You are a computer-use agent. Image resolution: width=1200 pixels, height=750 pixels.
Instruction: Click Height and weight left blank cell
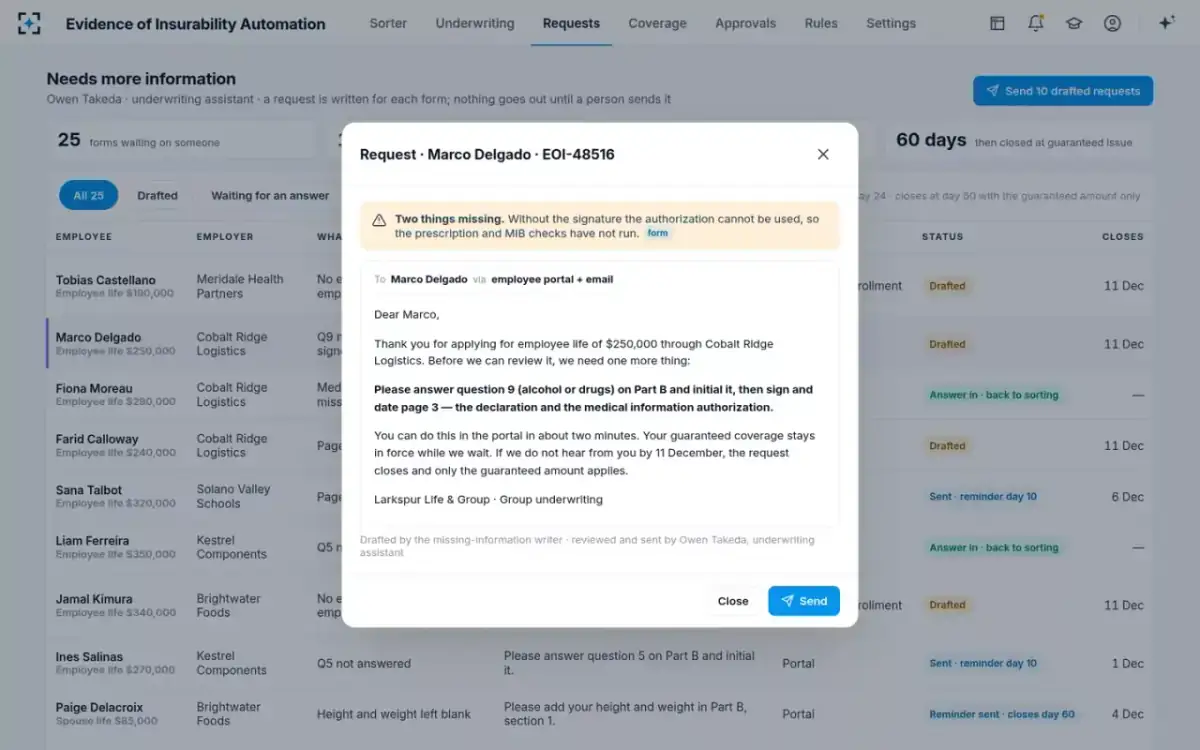pyautogui.click(x=394, y=714)
